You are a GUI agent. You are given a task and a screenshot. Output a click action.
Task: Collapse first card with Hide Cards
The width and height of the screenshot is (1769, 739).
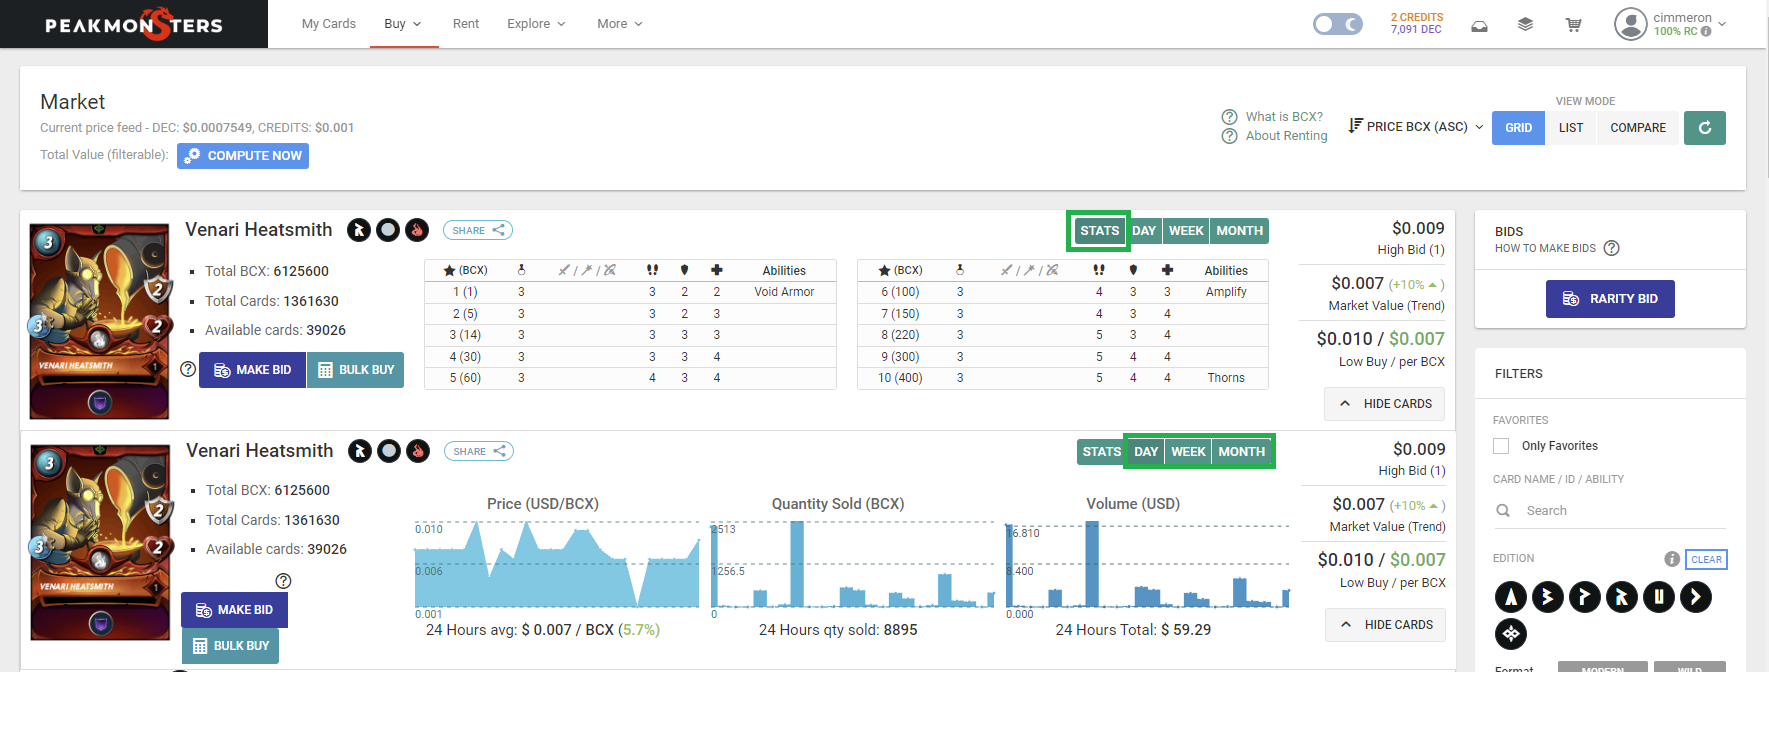1385,404
